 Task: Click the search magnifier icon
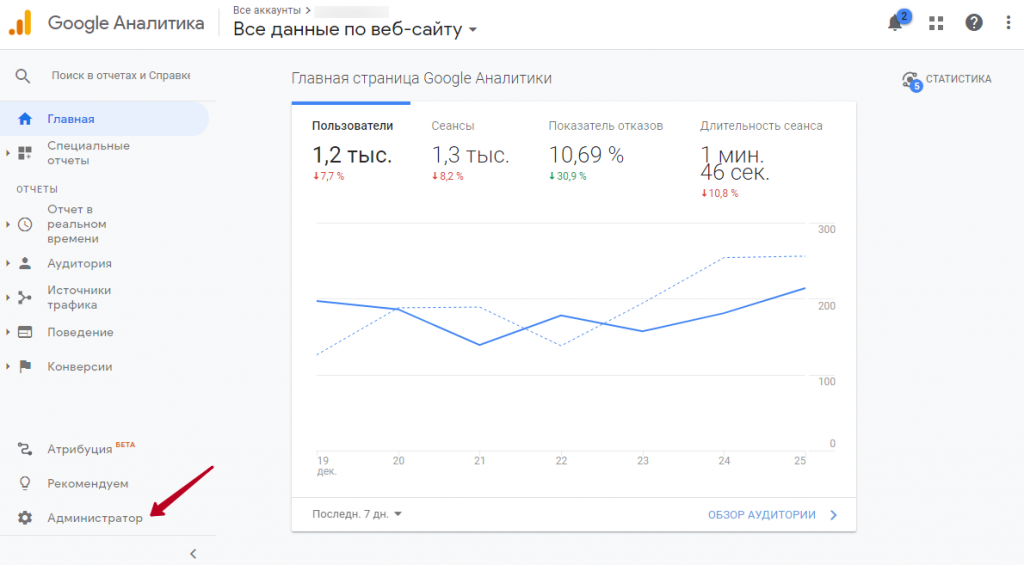click(23, 76)
